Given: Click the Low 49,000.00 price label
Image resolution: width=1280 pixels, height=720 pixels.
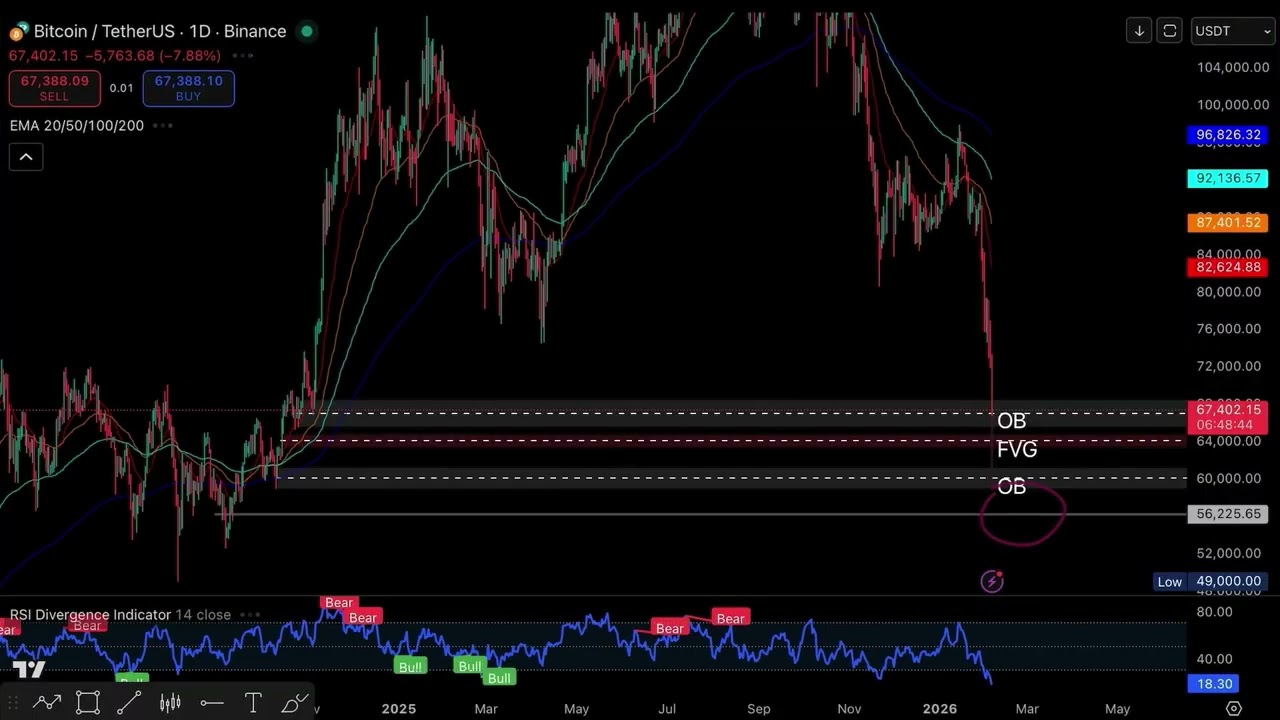Looking at the screenshot, I should point(1211,582).
